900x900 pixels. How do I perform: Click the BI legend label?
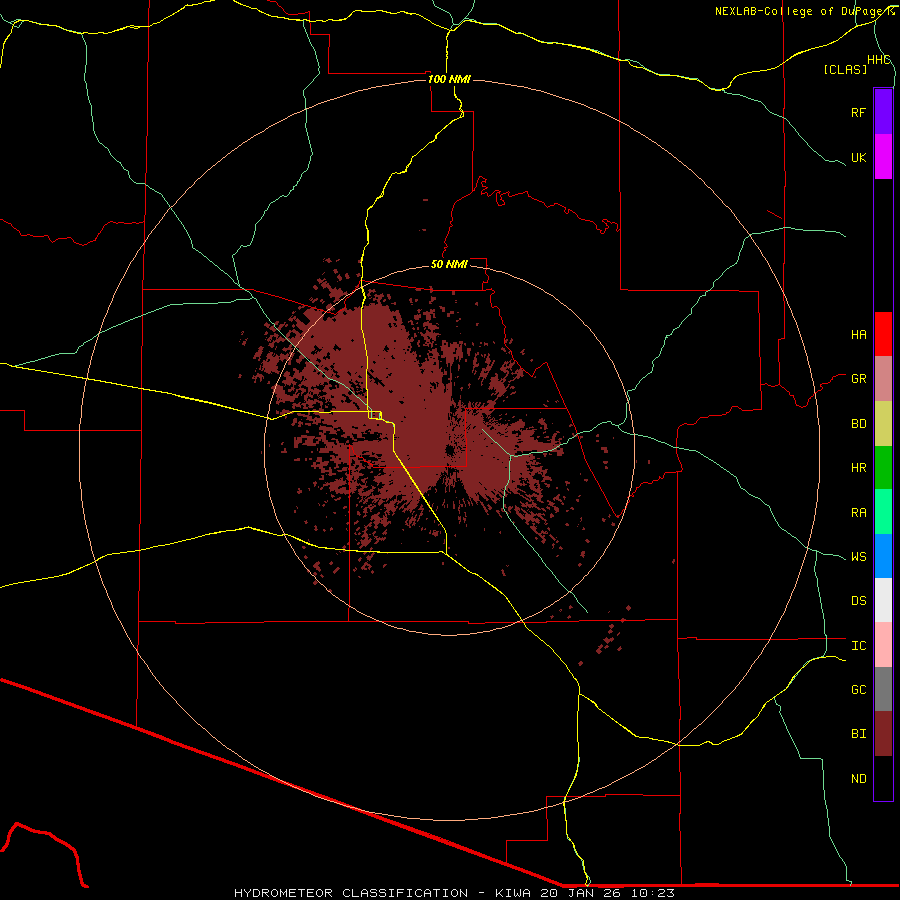pyautogui.click(x=858, y=734)
